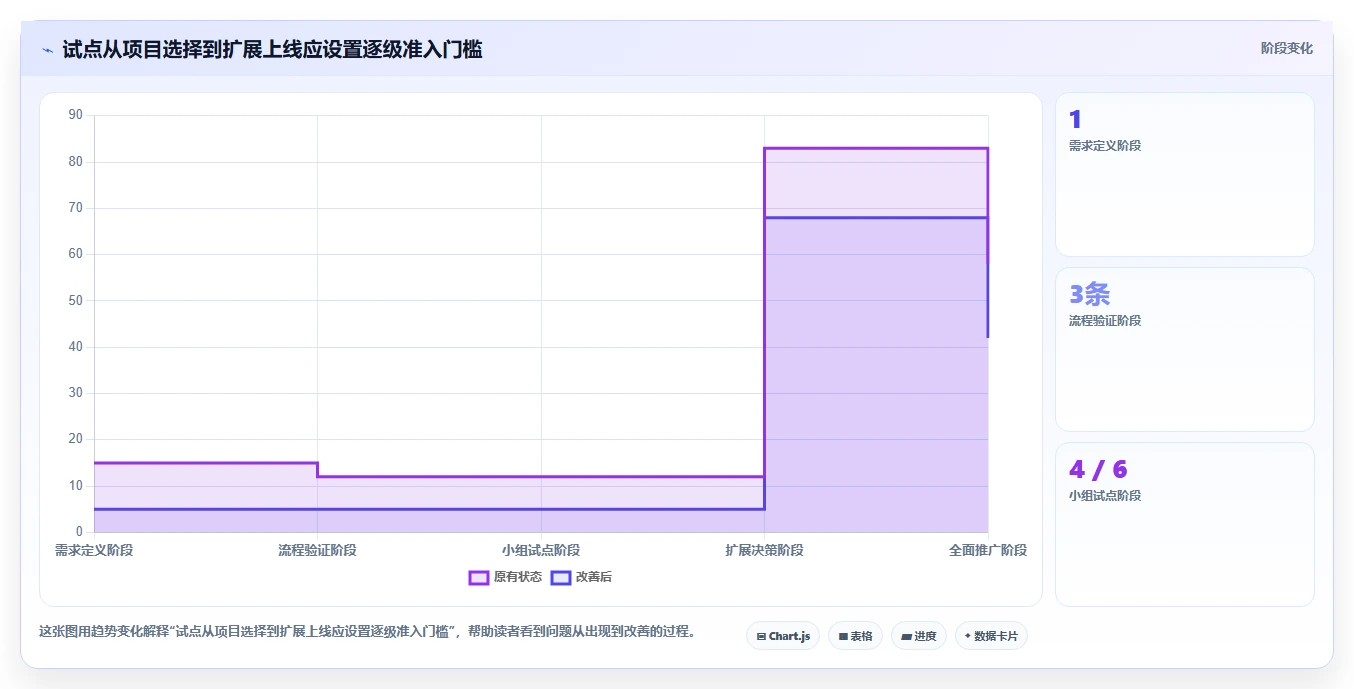Click the 流程验证阶段 x-axis label

point(317,550)
